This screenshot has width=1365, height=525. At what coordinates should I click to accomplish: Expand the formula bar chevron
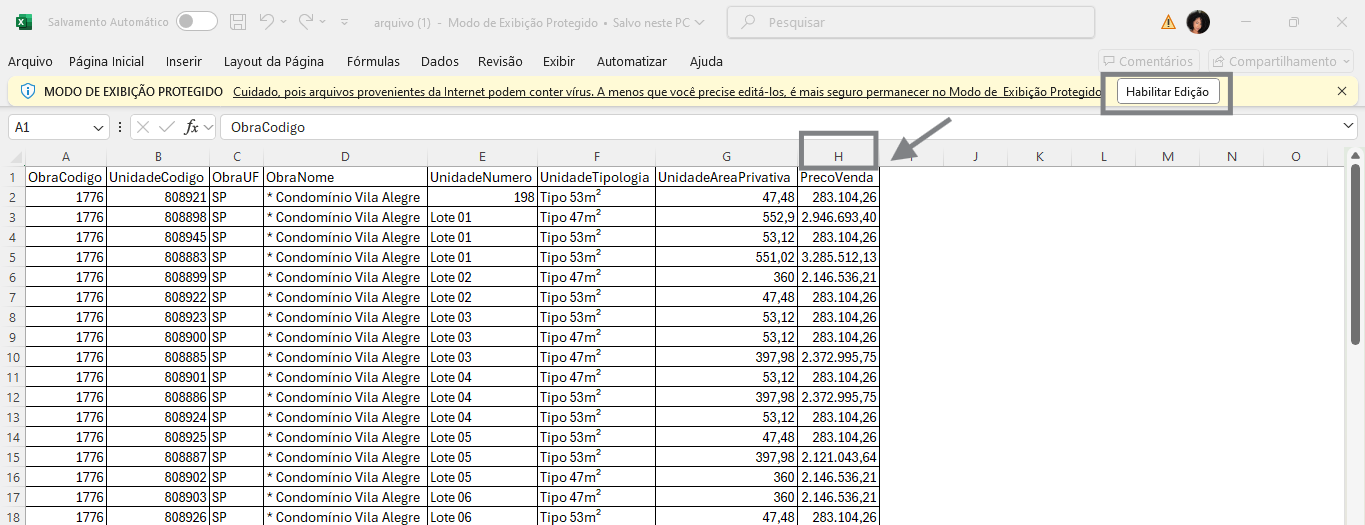(x=1349, y=127)
